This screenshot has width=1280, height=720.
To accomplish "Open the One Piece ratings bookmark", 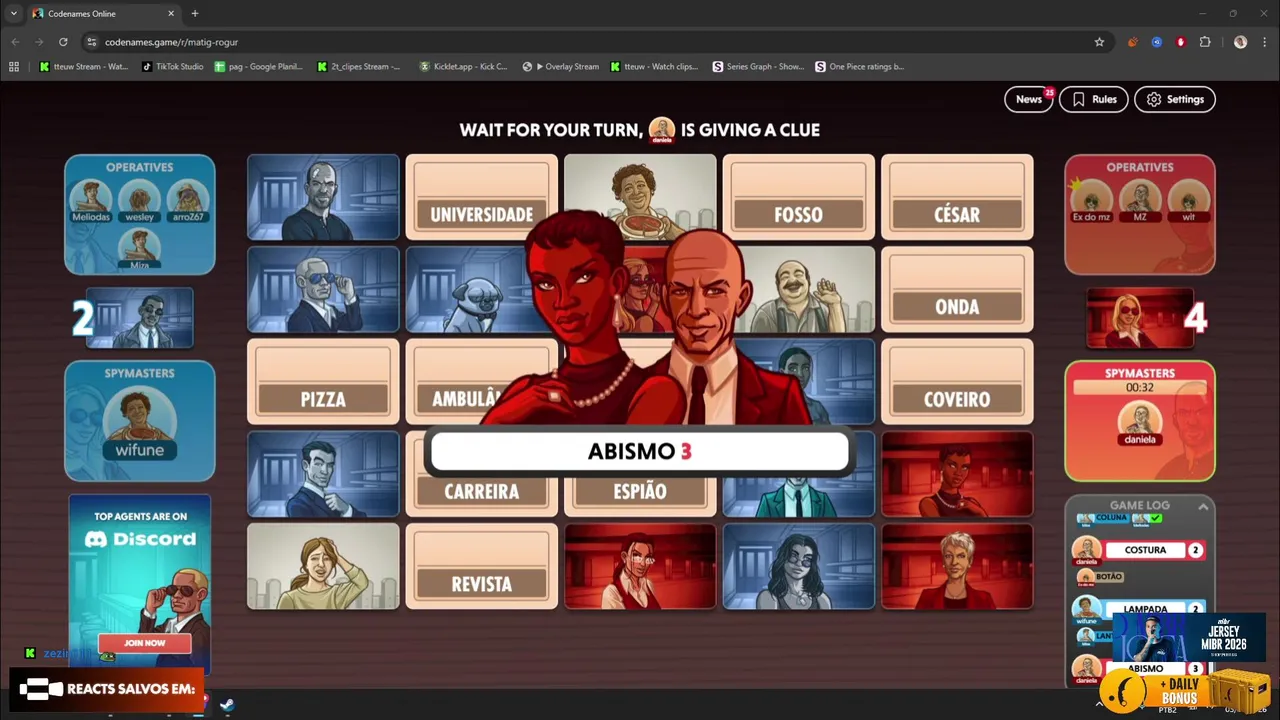I will click(859, 67).
